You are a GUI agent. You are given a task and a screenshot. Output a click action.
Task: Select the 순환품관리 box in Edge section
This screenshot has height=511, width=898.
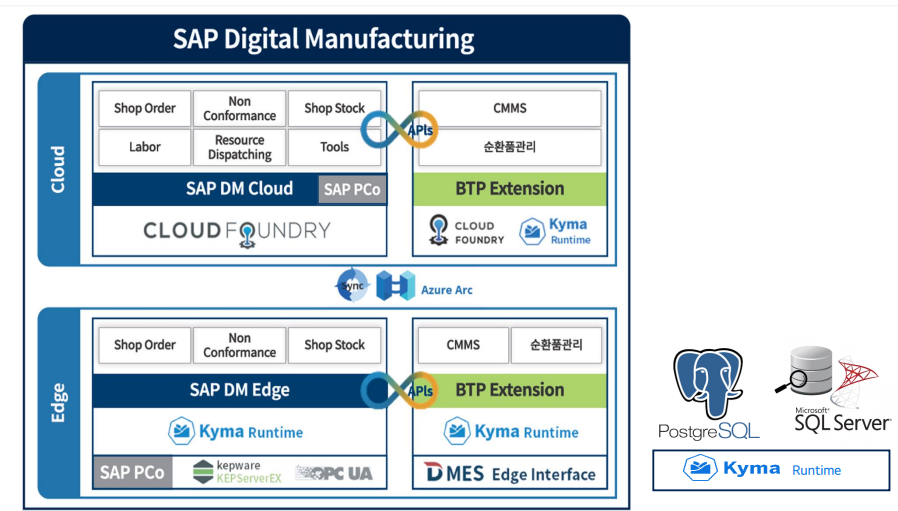556,345
